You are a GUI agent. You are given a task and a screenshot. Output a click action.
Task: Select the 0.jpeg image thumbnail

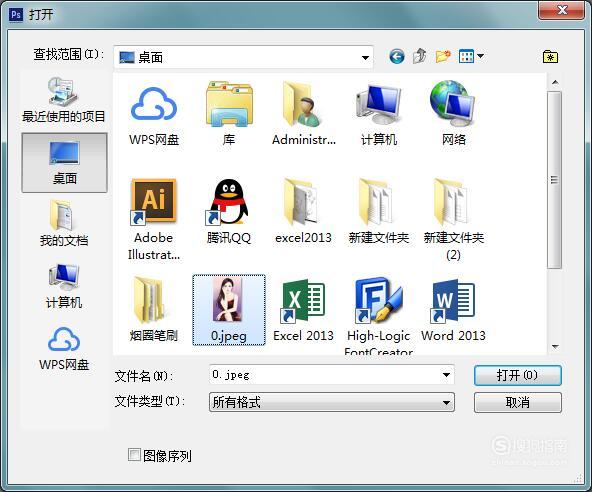pos(229,310)
